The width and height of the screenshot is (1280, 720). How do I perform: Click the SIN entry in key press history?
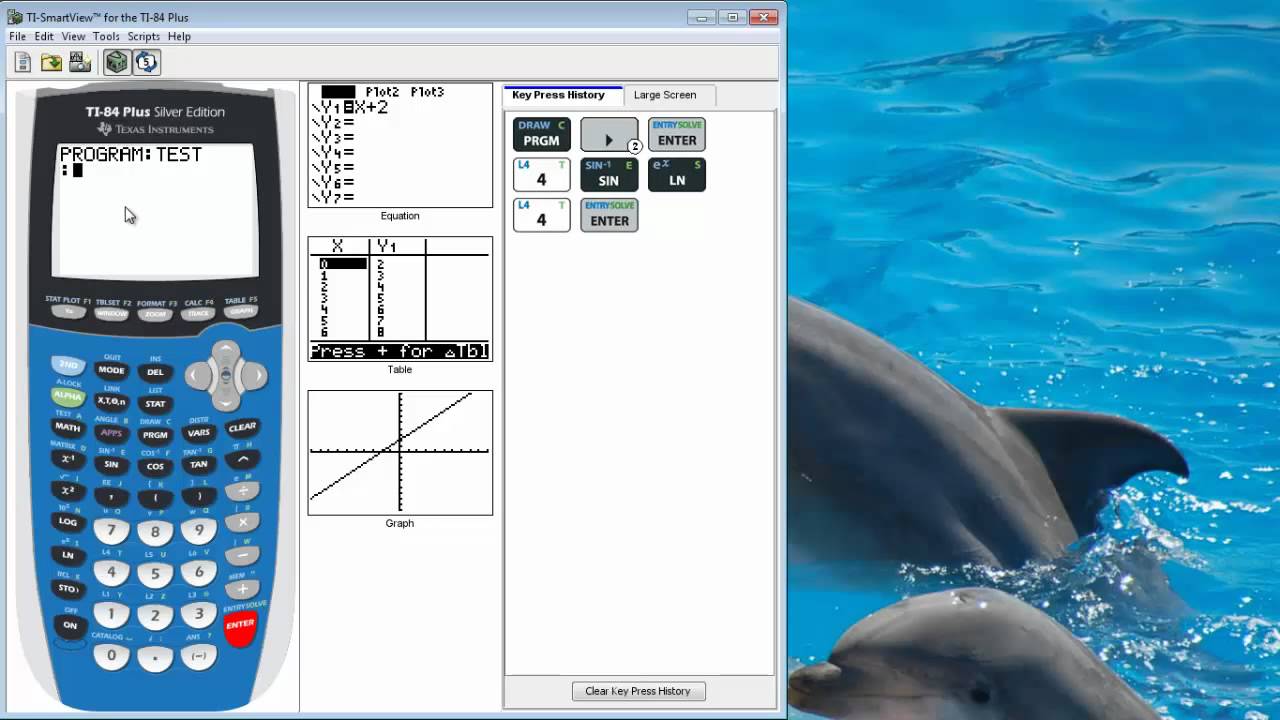coord(609,174)
